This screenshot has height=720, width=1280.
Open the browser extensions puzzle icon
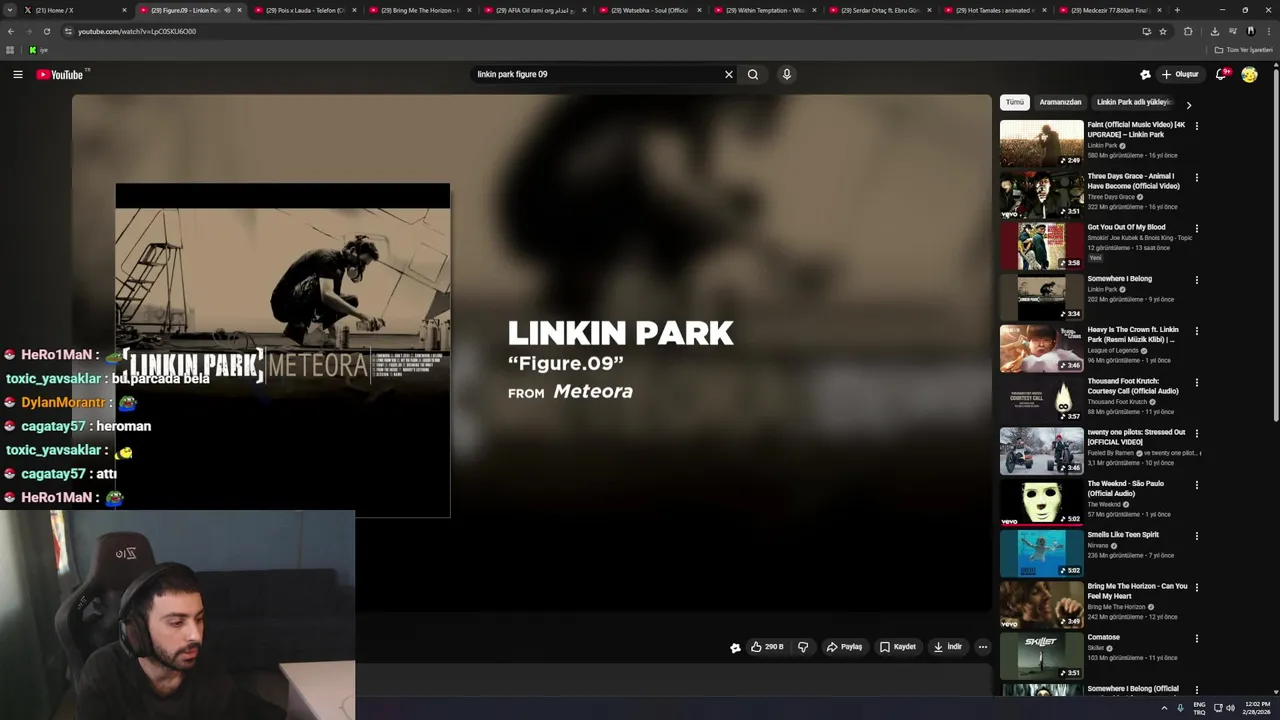pyautogui.click(x=1188, y=31)
